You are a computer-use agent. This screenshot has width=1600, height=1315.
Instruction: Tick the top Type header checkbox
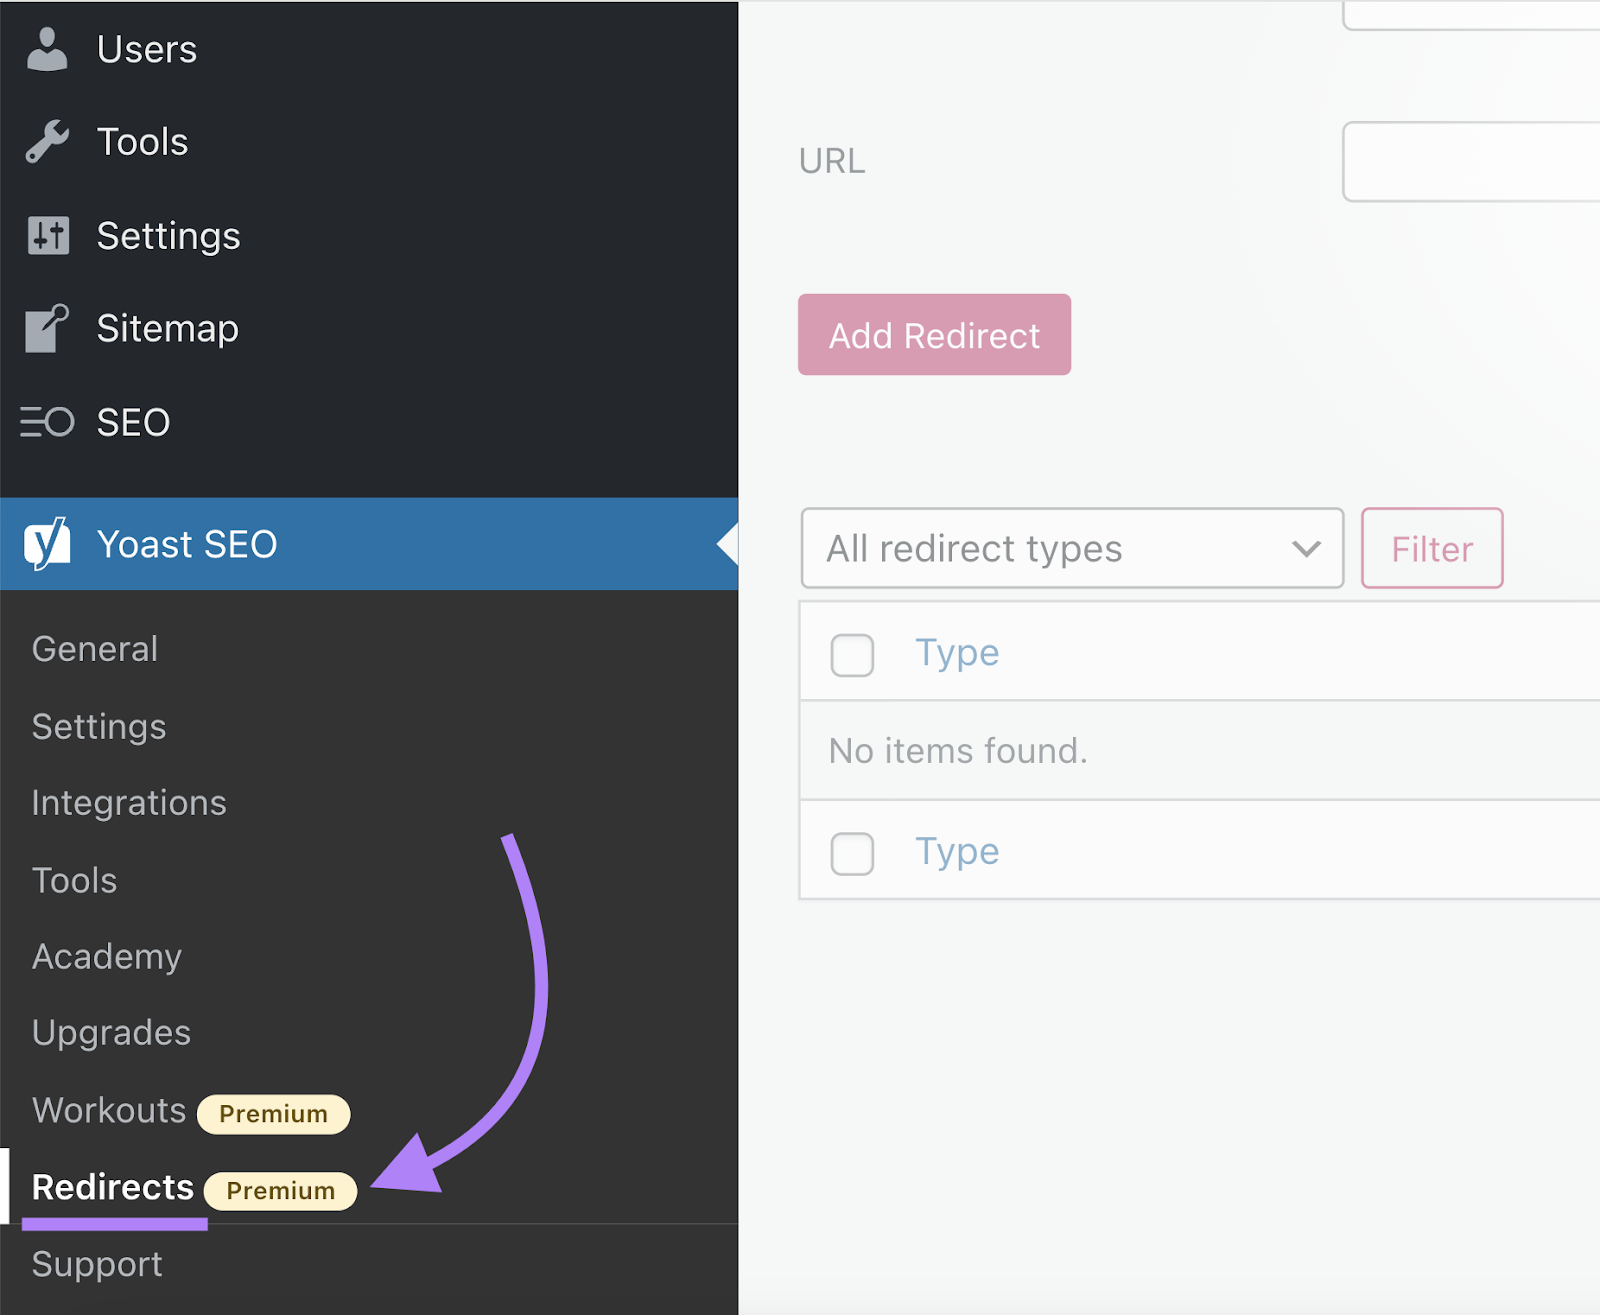tap(852, 655)
